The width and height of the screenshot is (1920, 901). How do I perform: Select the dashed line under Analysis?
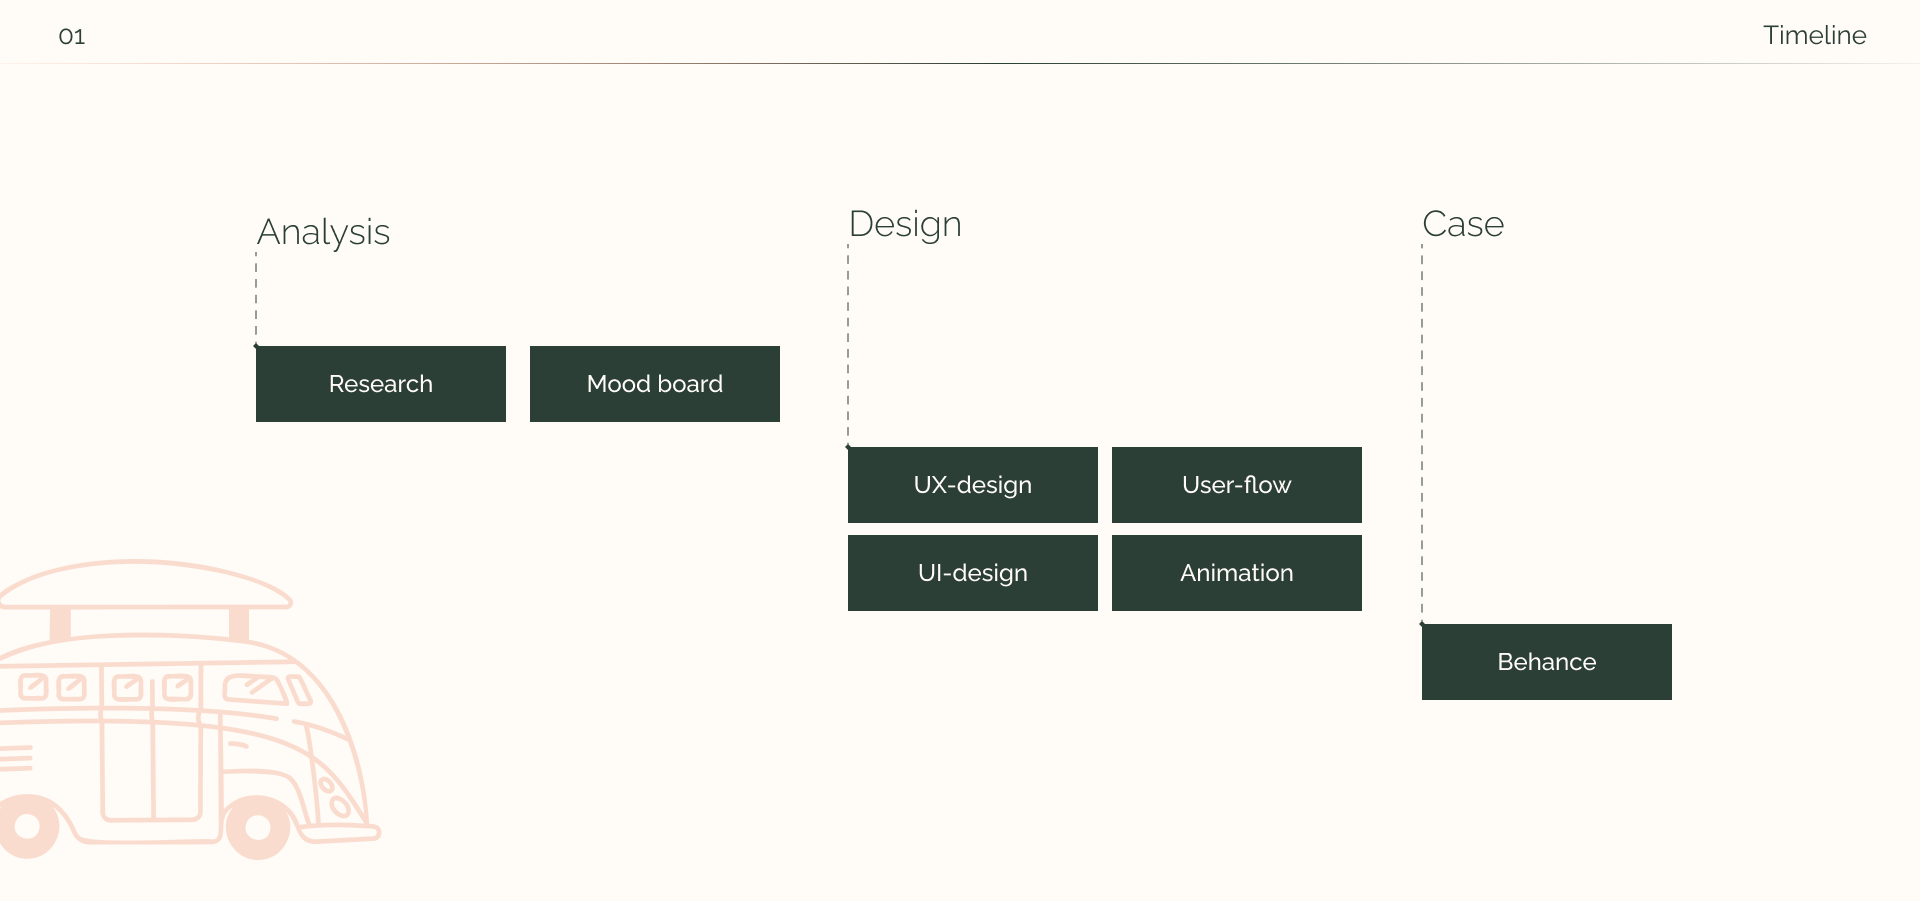point(256,298)
